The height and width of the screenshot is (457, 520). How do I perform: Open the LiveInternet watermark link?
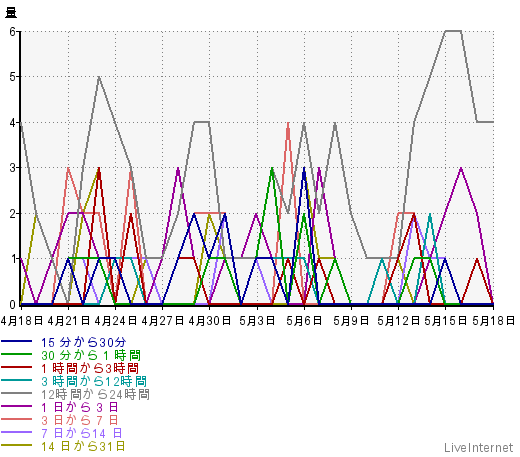[x=479, y=448]
